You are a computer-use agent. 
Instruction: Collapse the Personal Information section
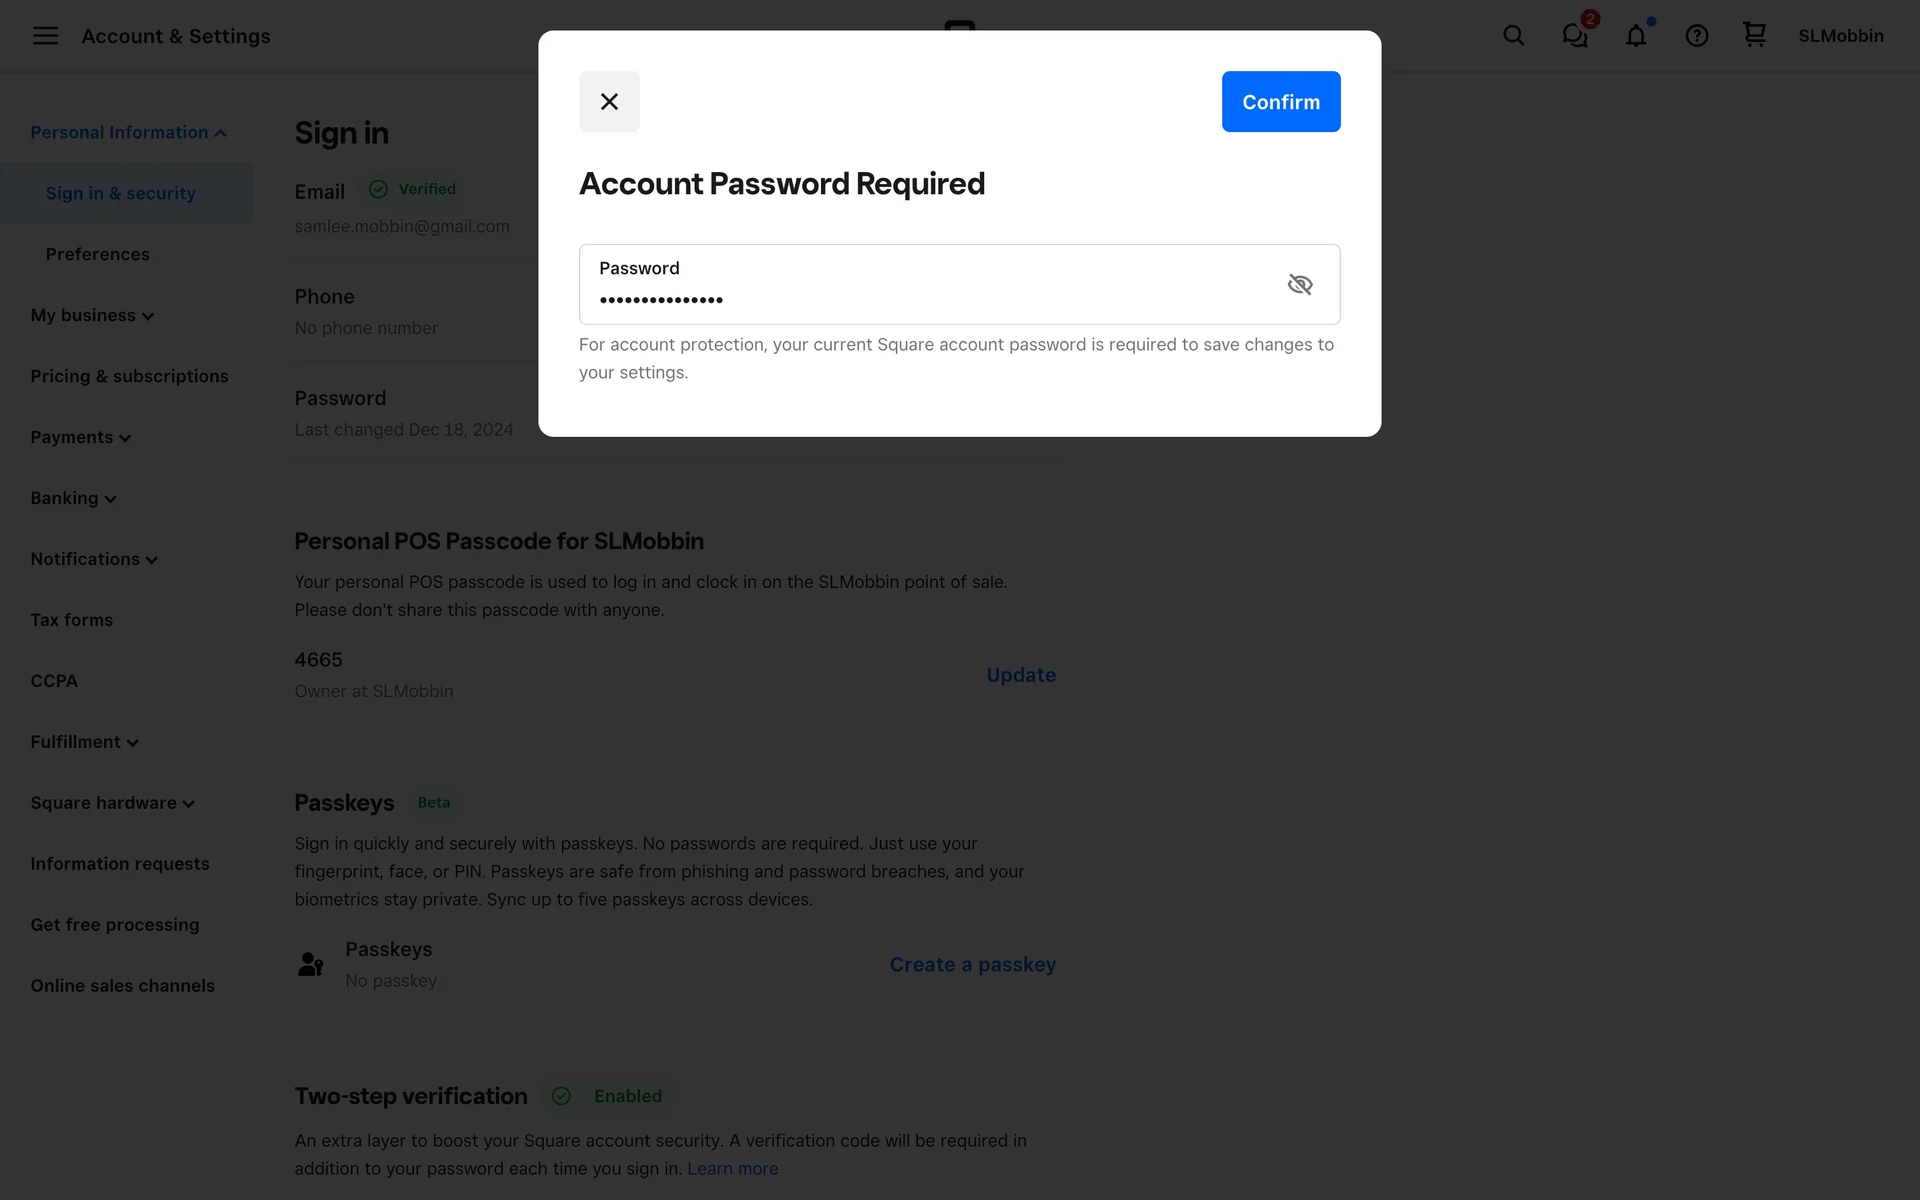pos(128,132)
